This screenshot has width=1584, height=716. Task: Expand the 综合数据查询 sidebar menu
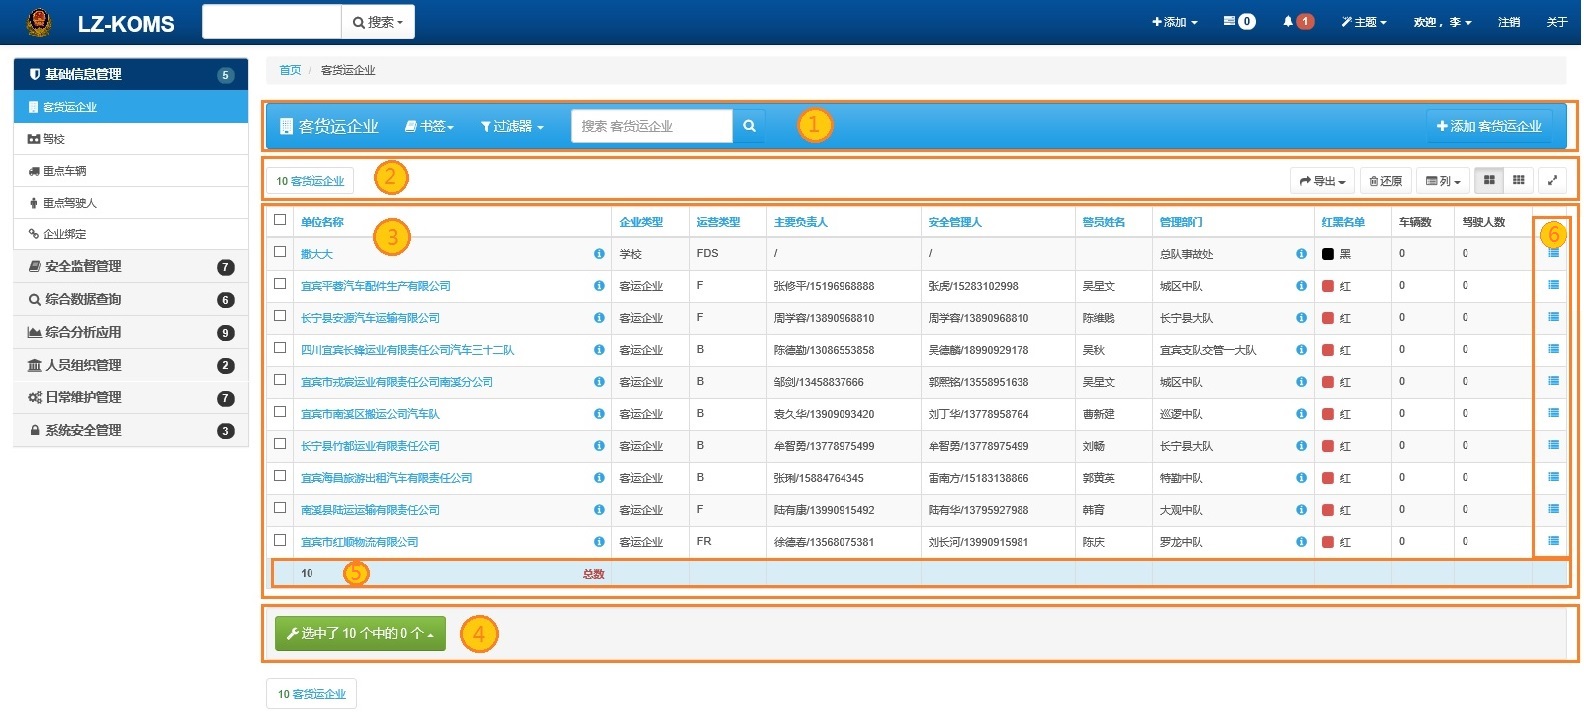pos(131,299)
